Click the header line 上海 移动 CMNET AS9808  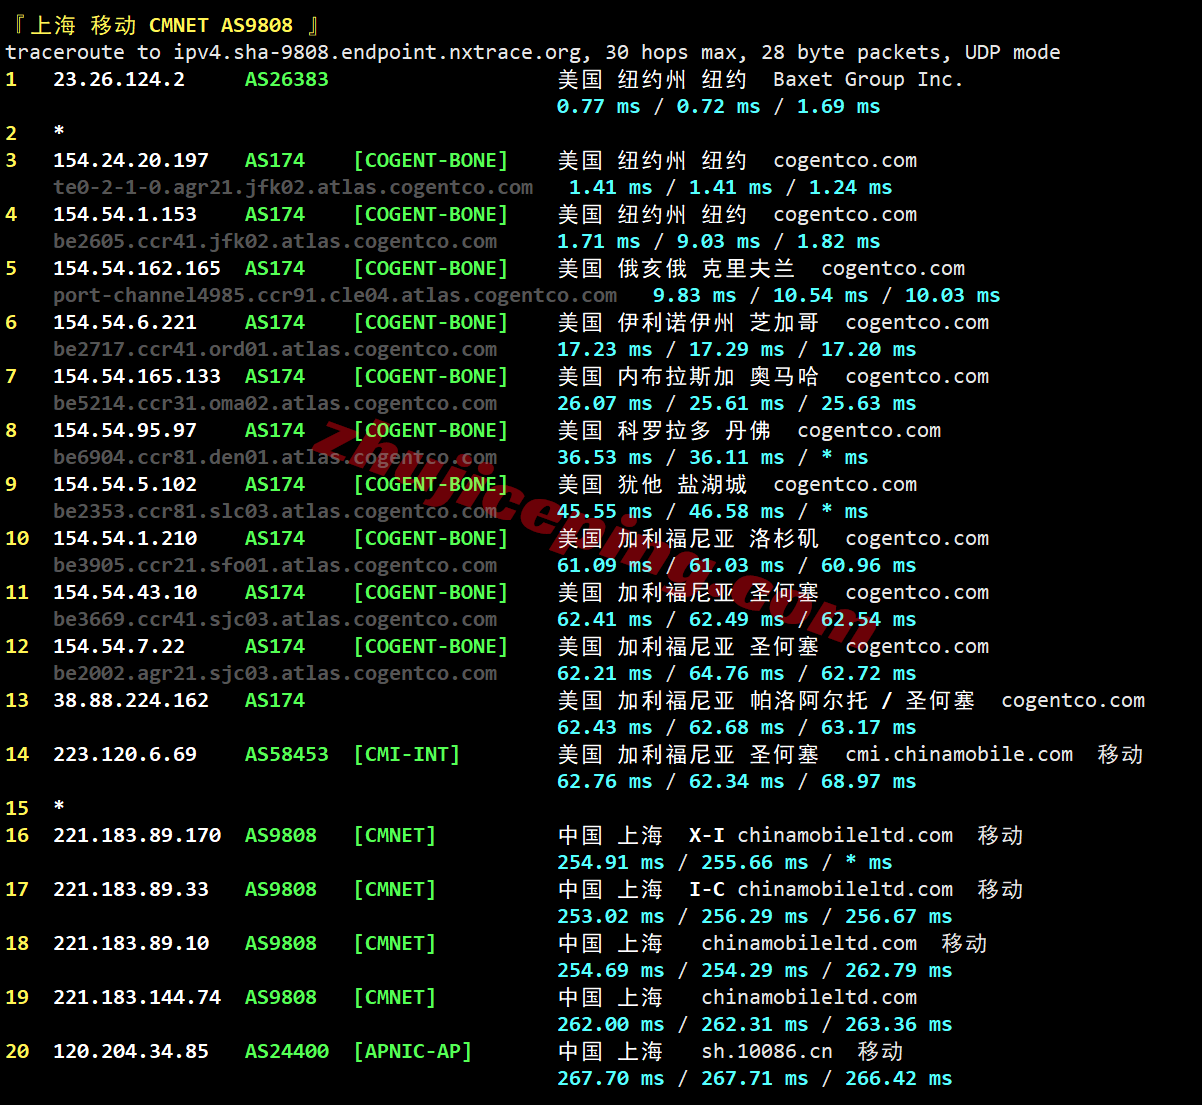[163, 25]
